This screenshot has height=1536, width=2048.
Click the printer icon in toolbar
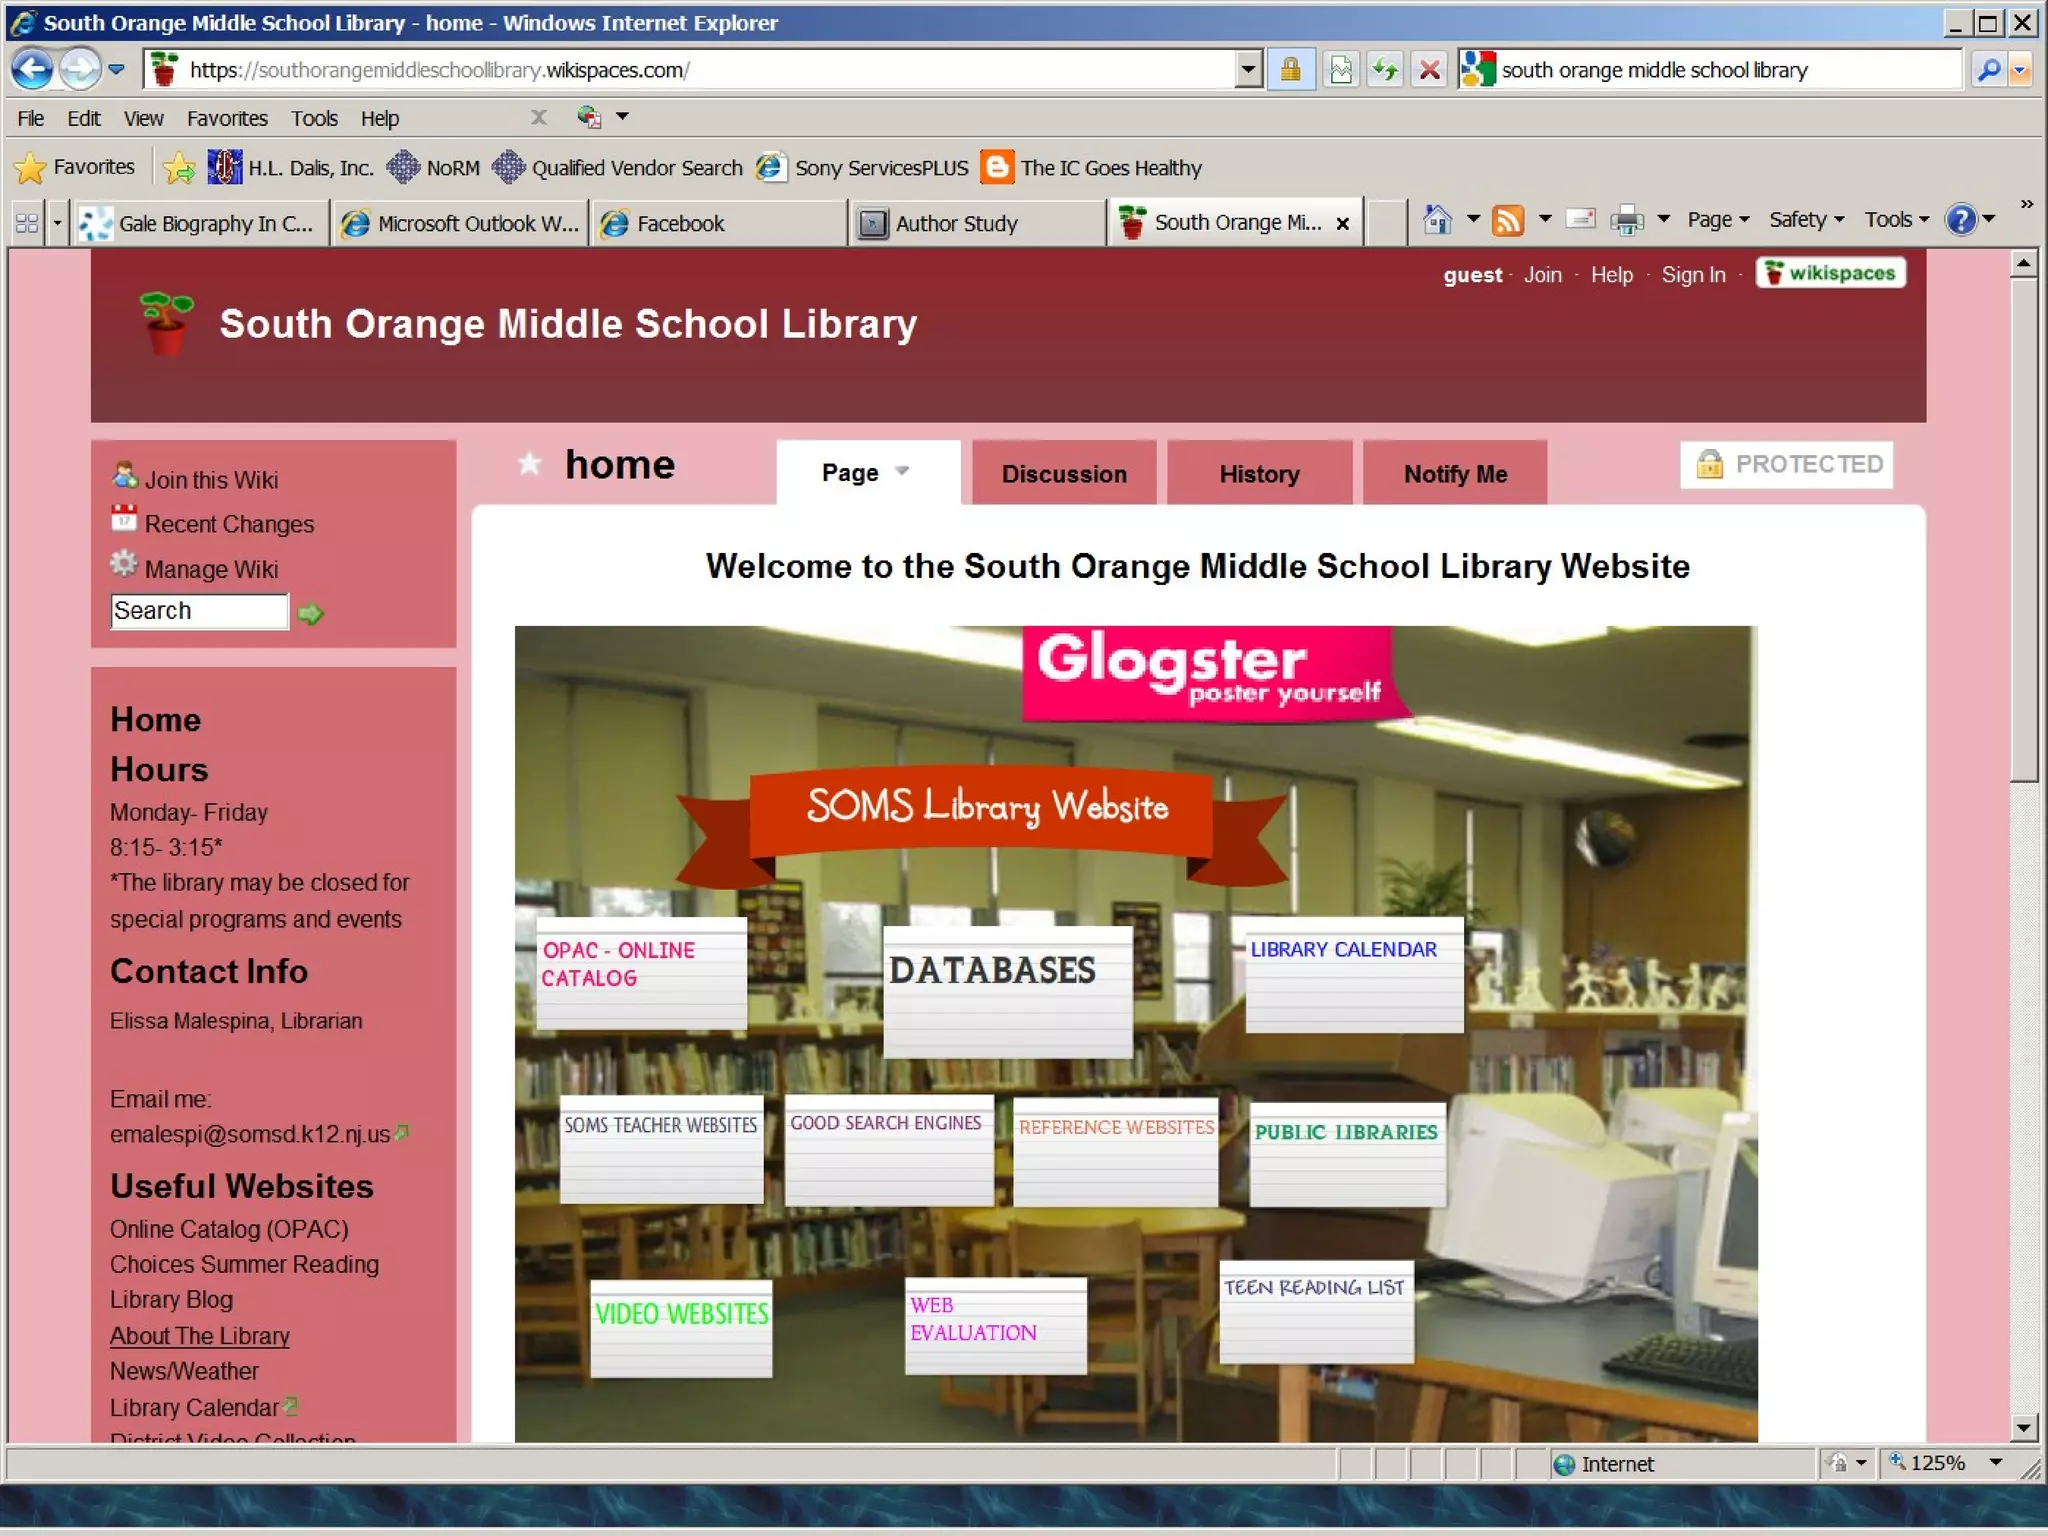tap(1626, 219)
